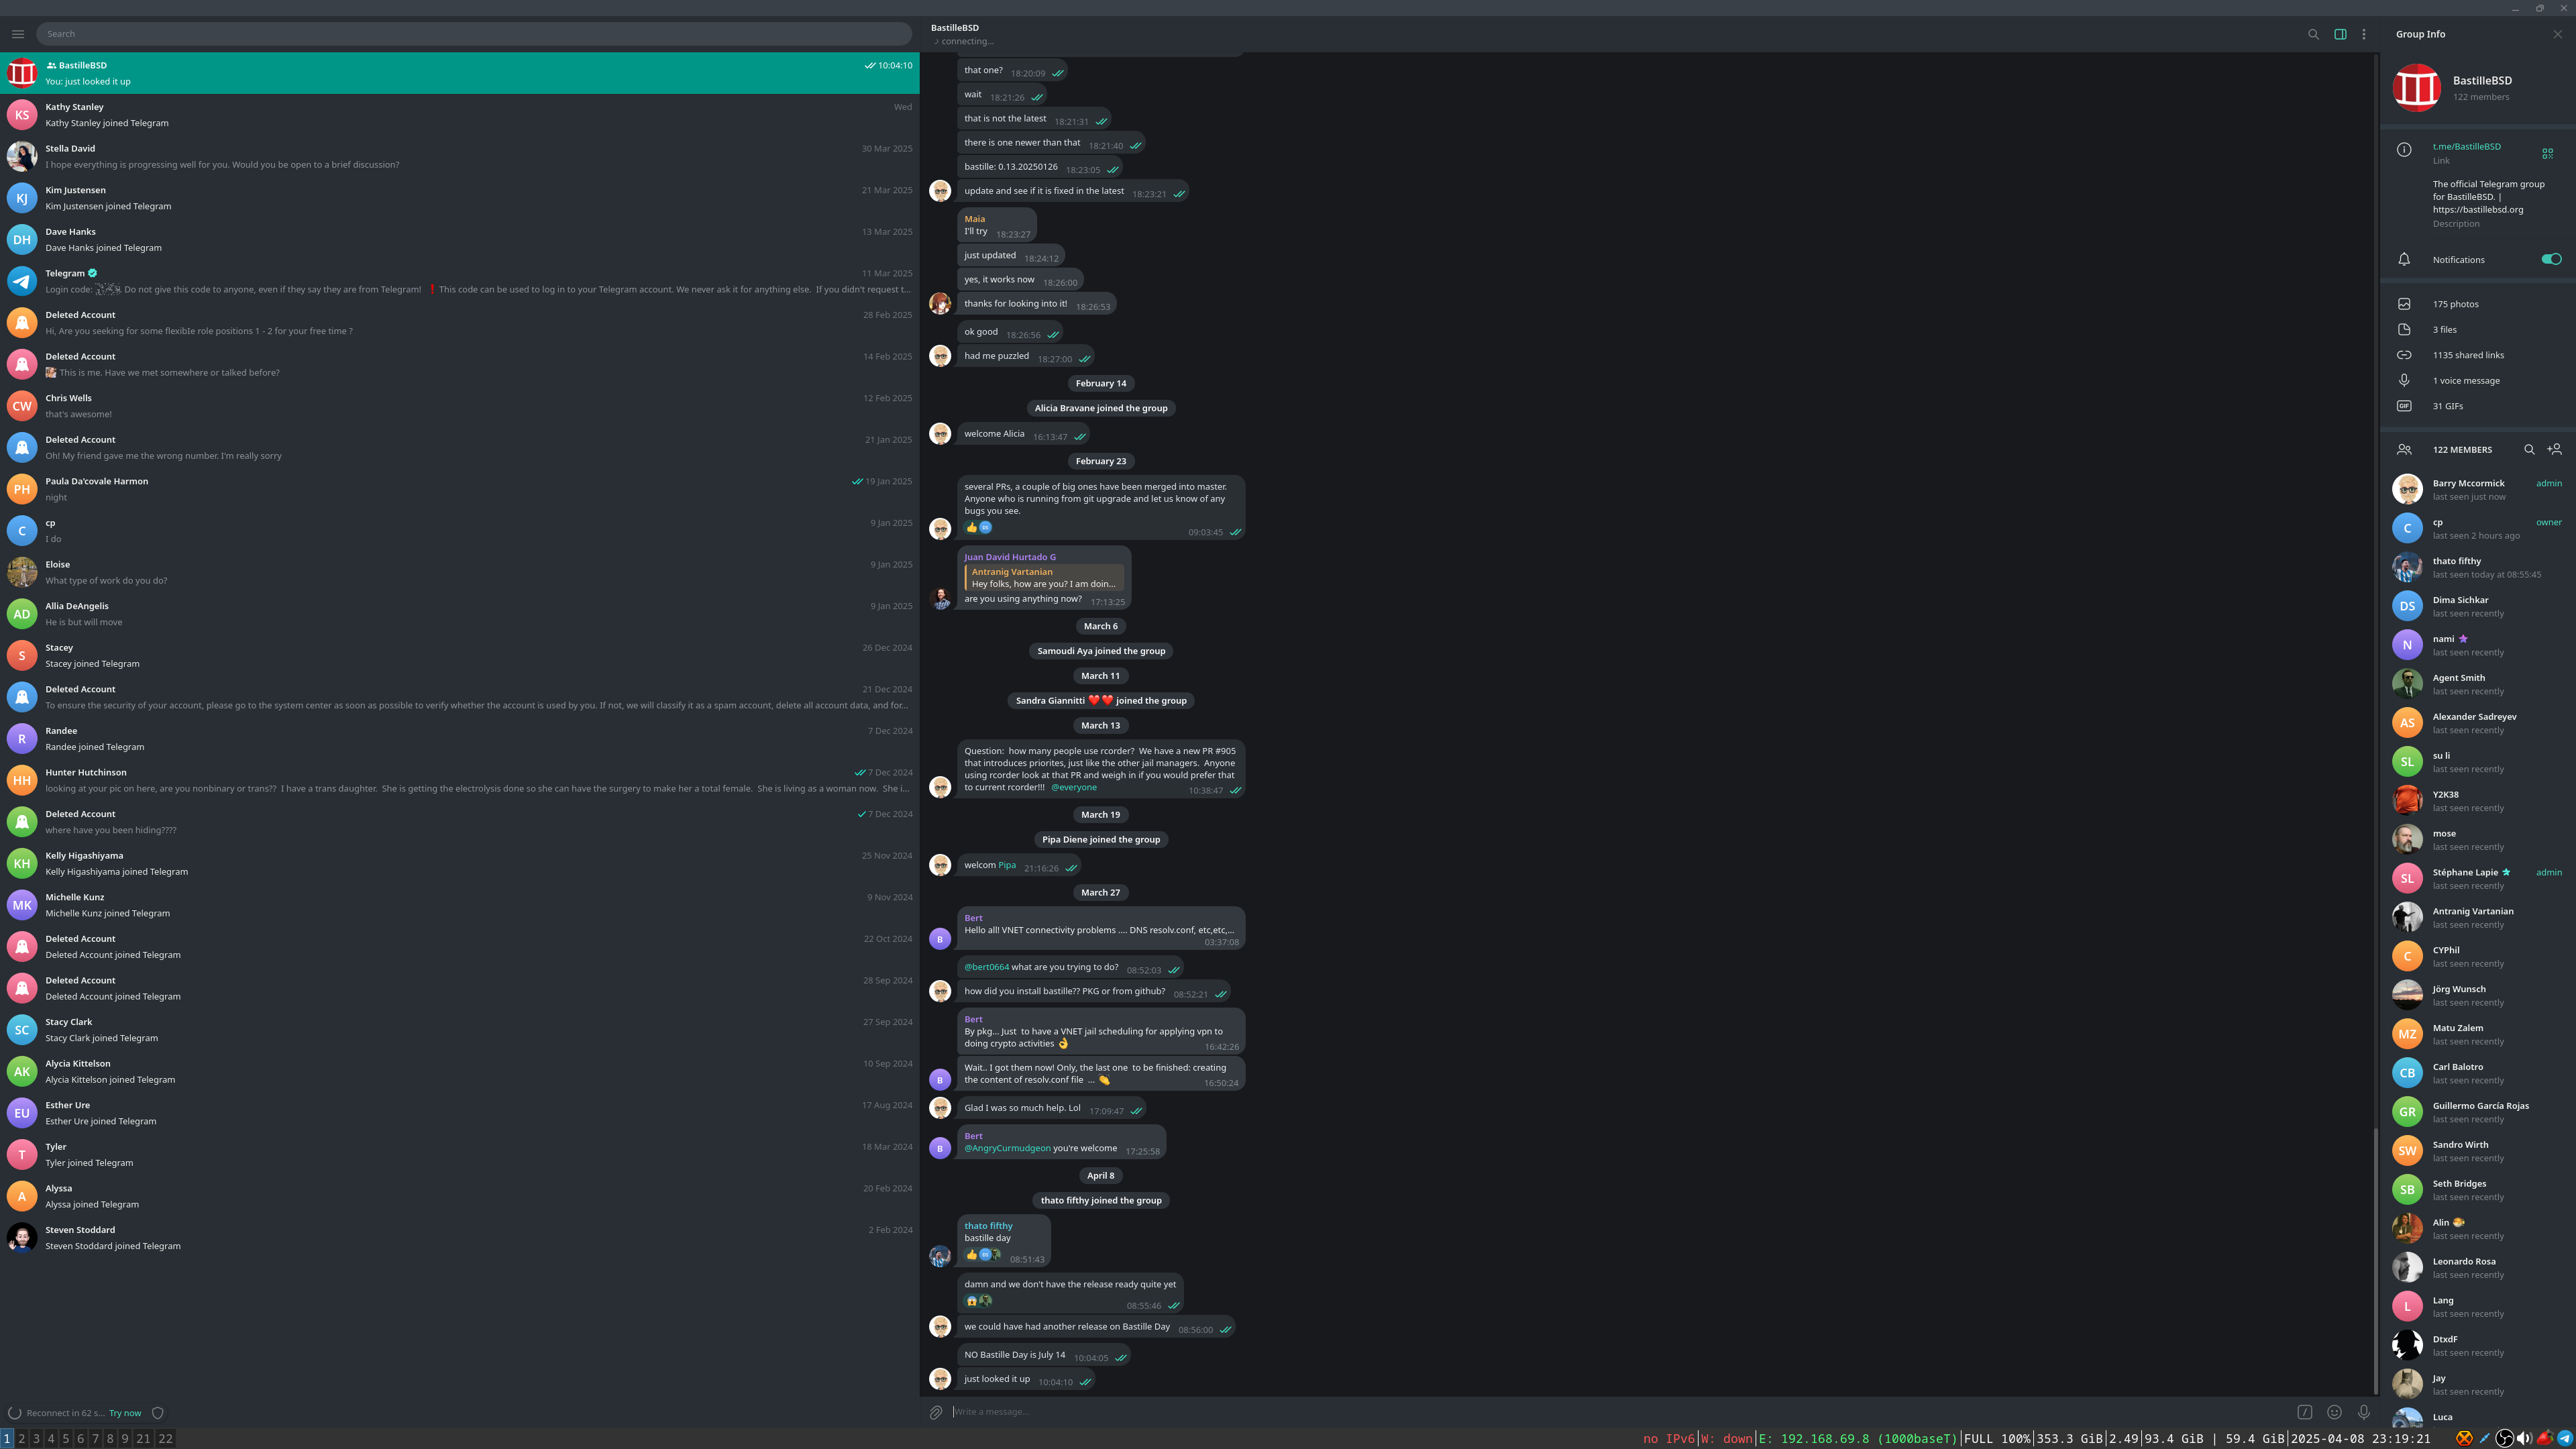Select member cp with owner badge
The width and height of the screenshot is (2576, 1449).
point(2478,528)
